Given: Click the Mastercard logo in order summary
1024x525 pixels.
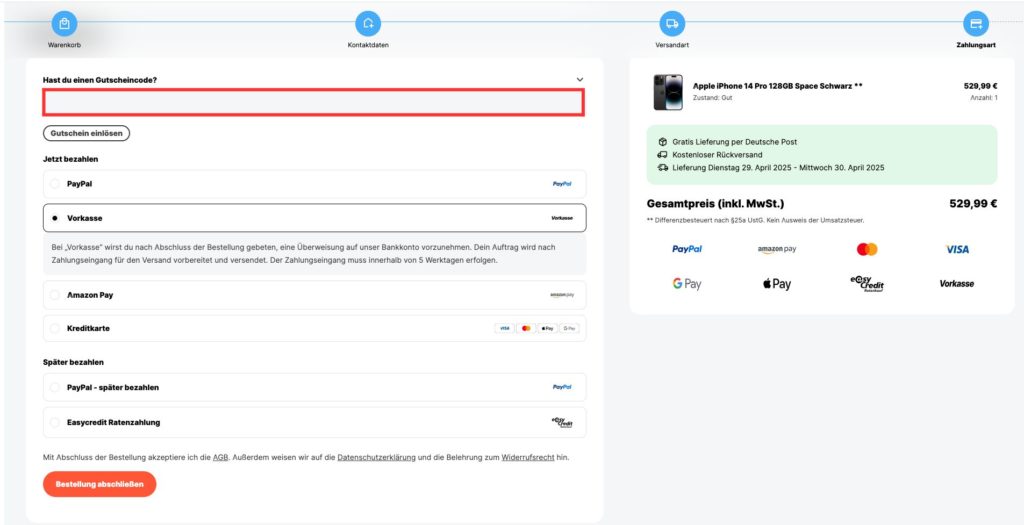Looking at the screenshot, I should [867, 249].
